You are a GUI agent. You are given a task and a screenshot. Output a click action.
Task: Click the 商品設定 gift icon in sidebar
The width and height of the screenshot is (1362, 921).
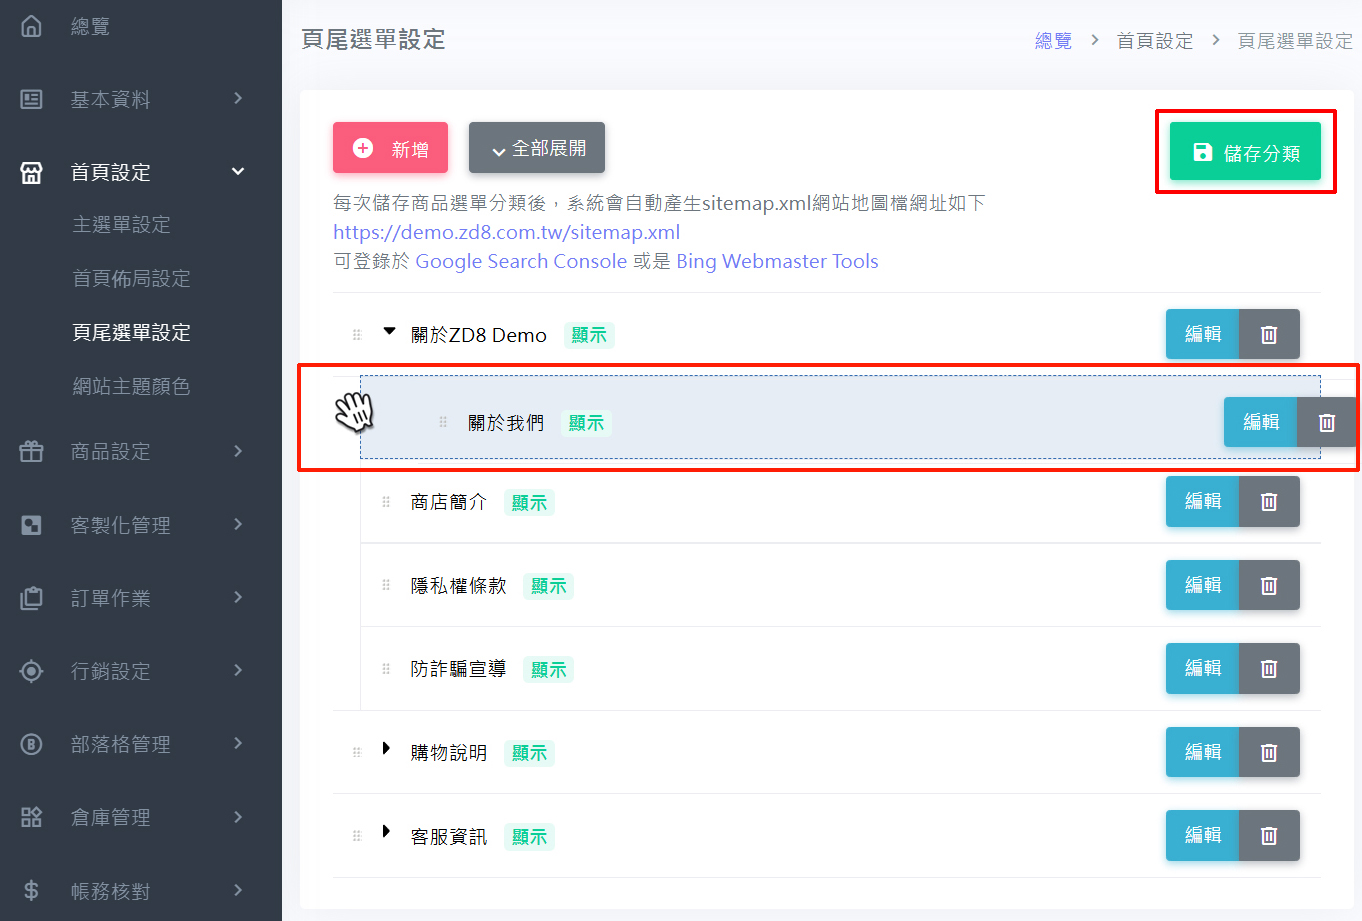[x=32, y=451]
